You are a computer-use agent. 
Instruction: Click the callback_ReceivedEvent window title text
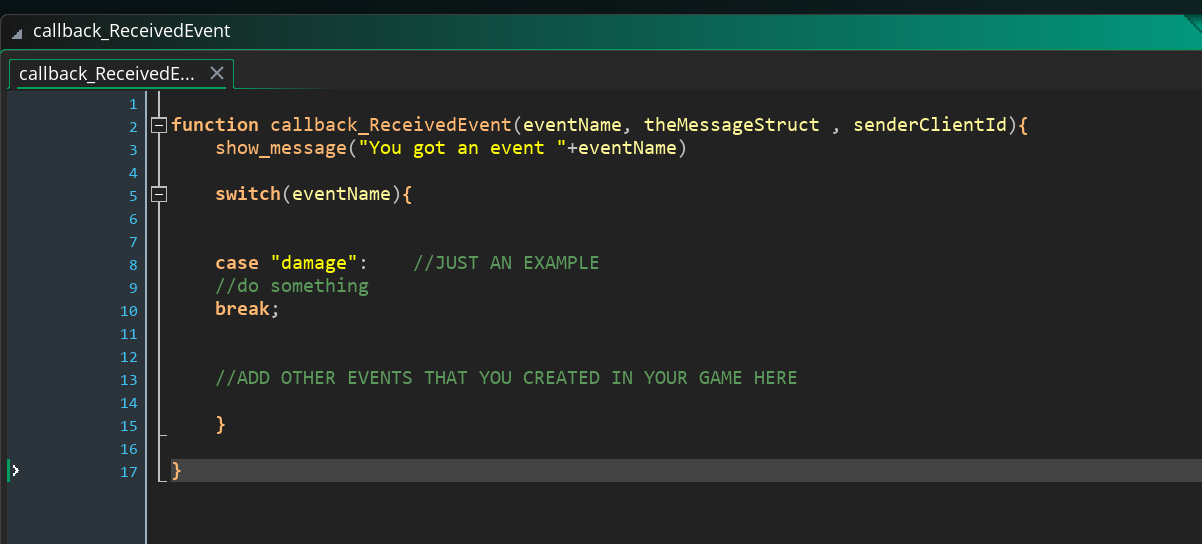(131, 31)
